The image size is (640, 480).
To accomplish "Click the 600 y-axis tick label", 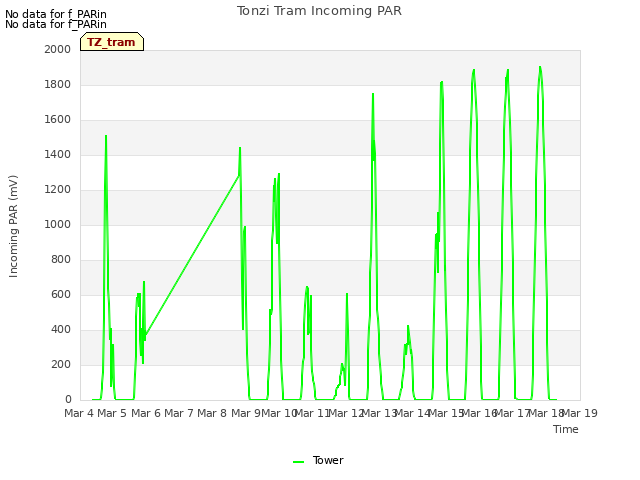I will (x=61, y=295).
